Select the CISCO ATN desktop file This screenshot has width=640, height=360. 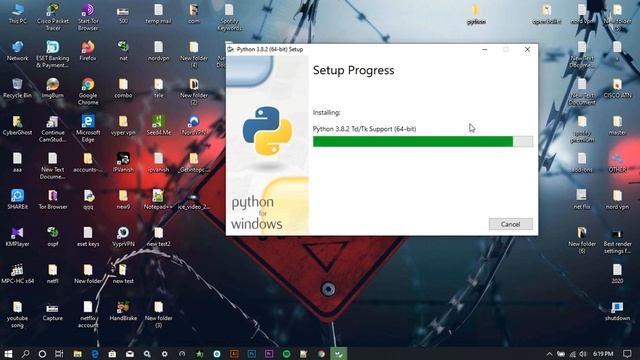tap(617, 88)
